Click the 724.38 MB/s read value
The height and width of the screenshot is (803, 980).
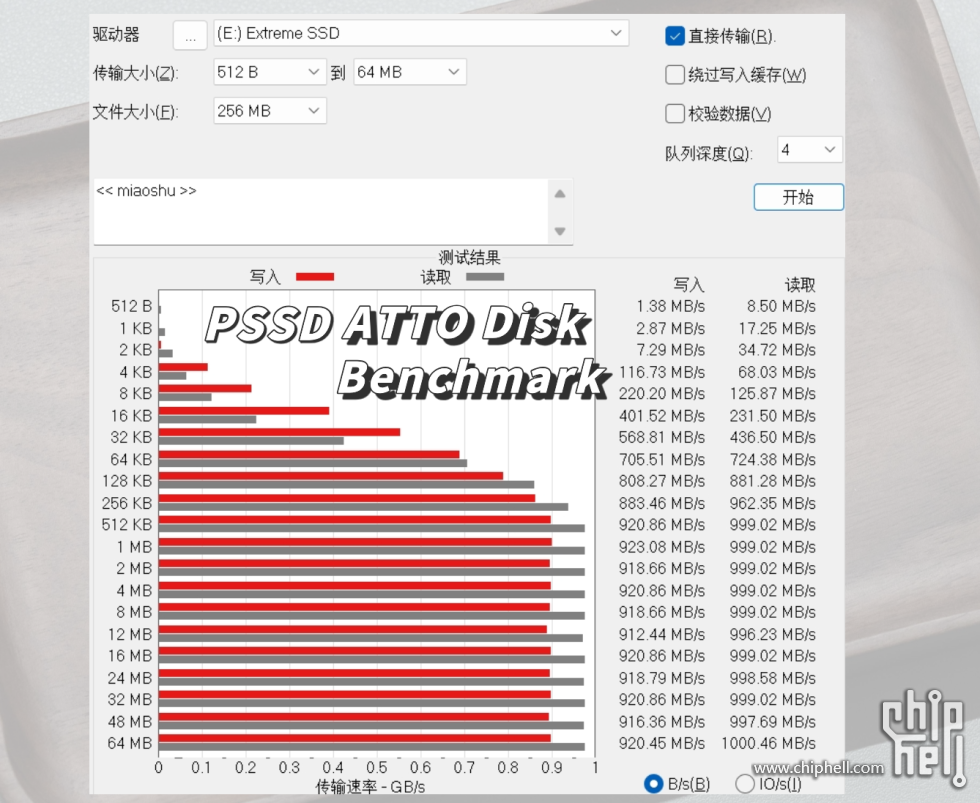[772, 459]
